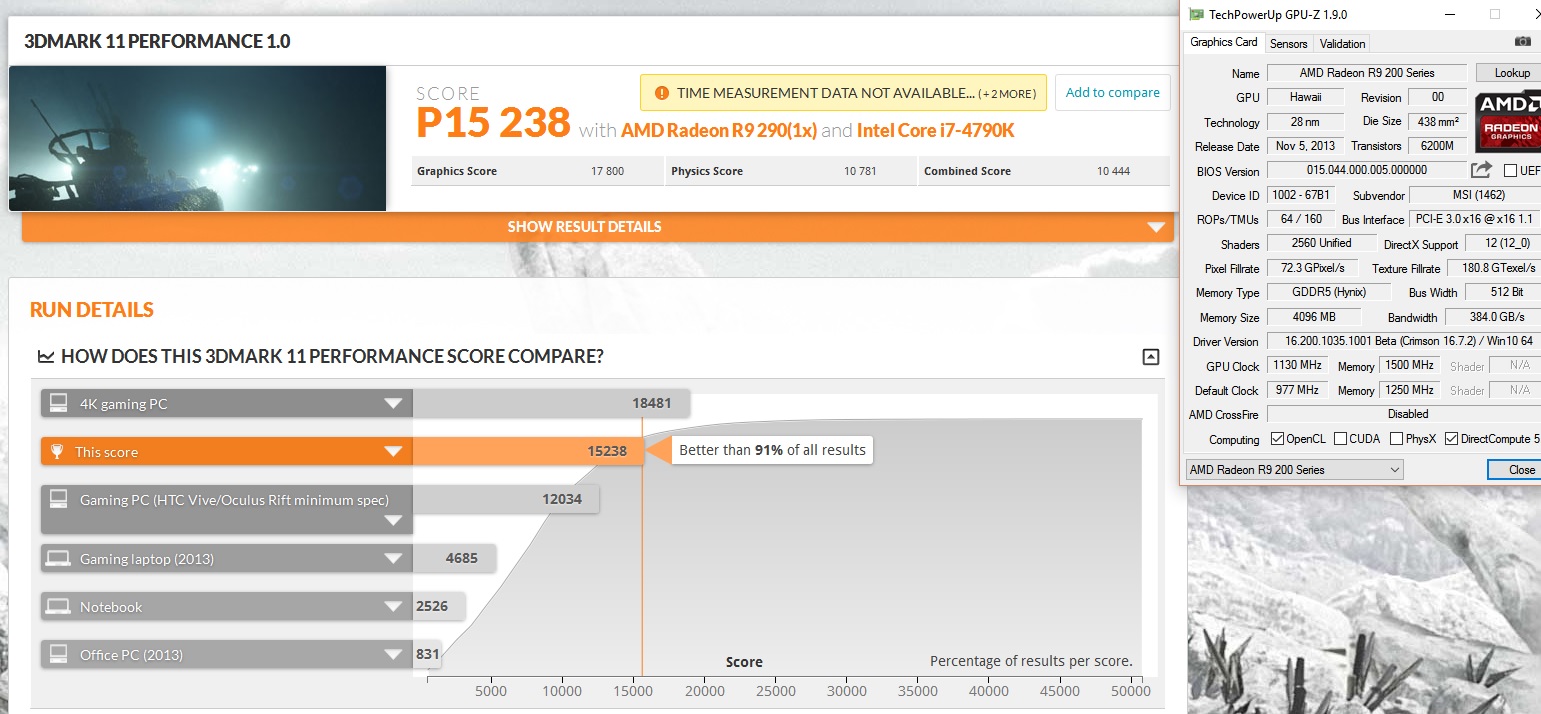Click the monitor icon in the Office PC (2013) row
Viewport: 1541px width, 714px height.
tap(59, 654)
